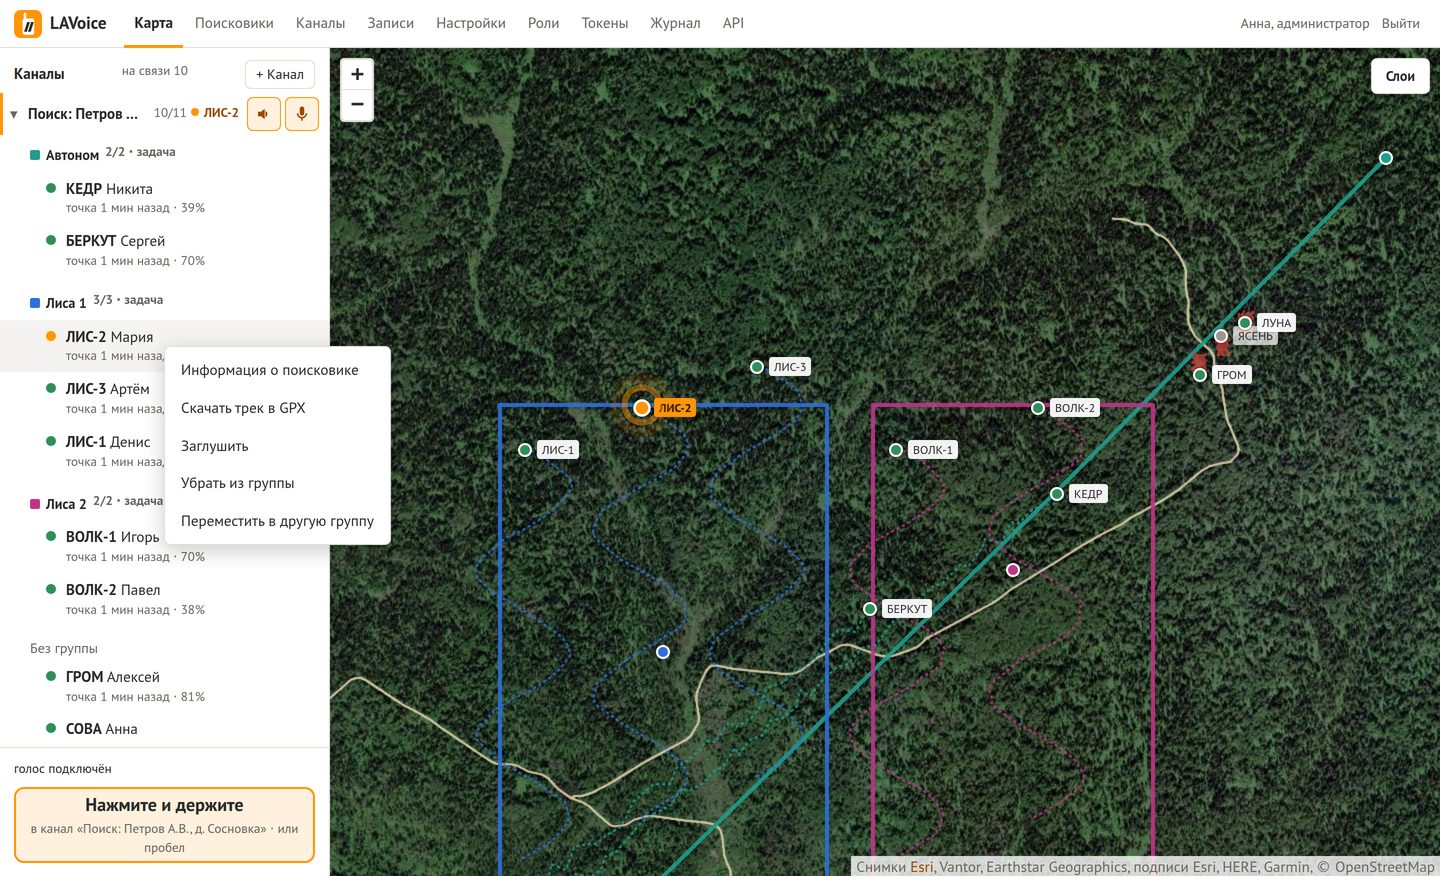Open the Журнал tab
Image resolution: width=1440 pixels, height=876 pixels.
pos(675,23)
